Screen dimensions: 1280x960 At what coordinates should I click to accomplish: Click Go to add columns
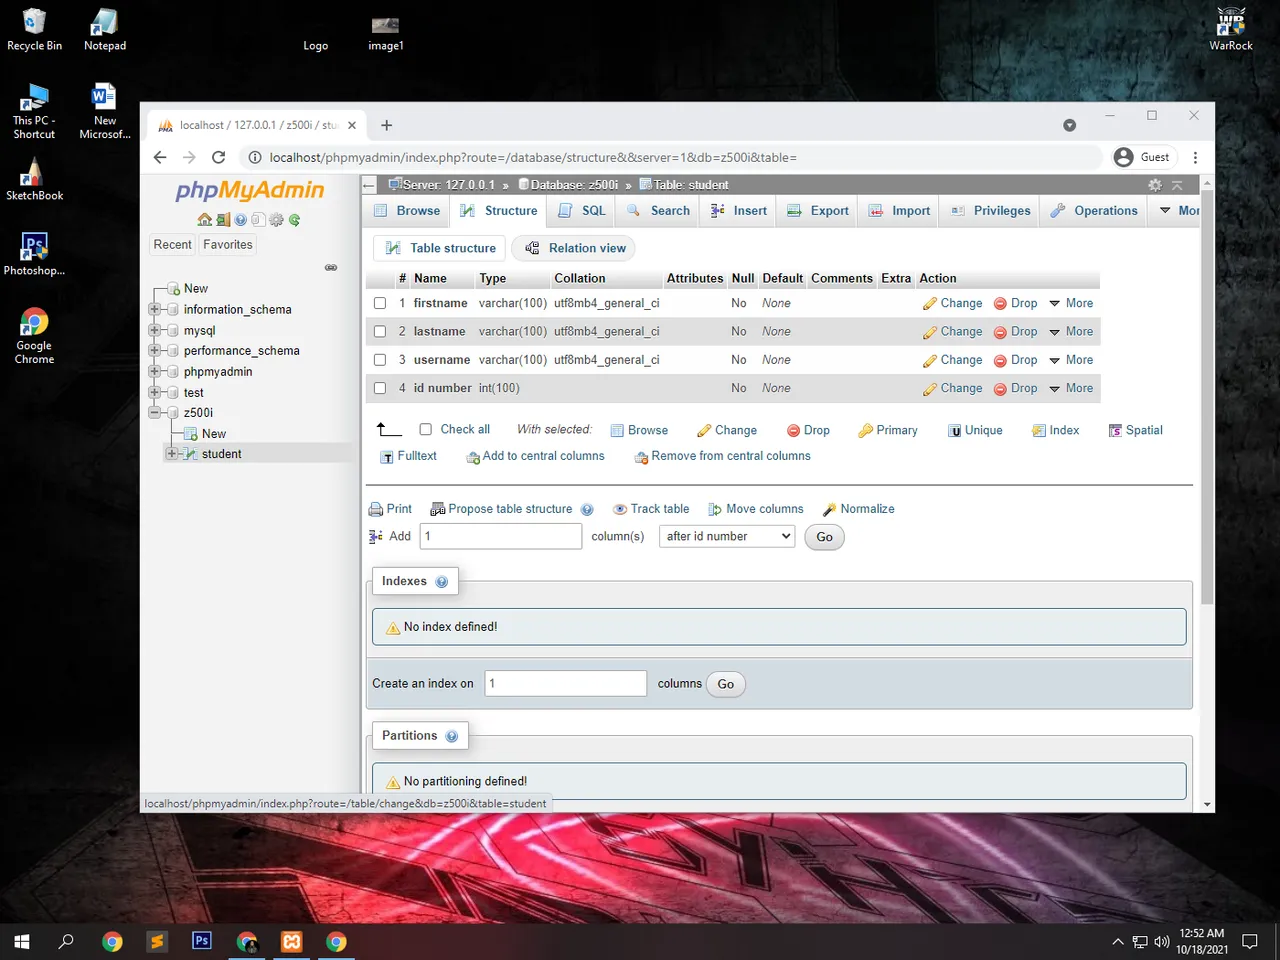[824, 537]
